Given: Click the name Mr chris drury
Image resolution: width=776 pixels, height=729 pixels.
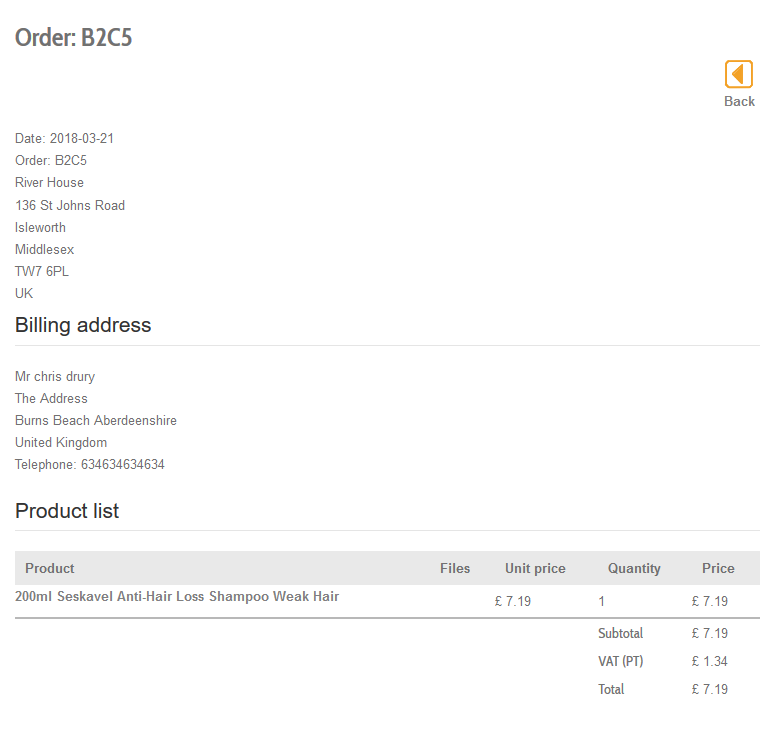Looking at the screenshot, I should (55, 377).
